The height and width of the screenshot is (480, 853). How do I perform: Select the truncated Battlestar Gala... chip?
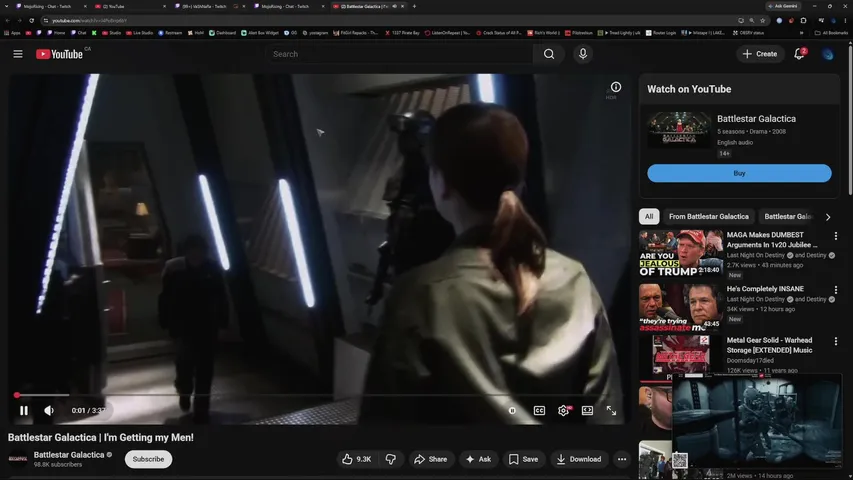[x=788, y=217]
